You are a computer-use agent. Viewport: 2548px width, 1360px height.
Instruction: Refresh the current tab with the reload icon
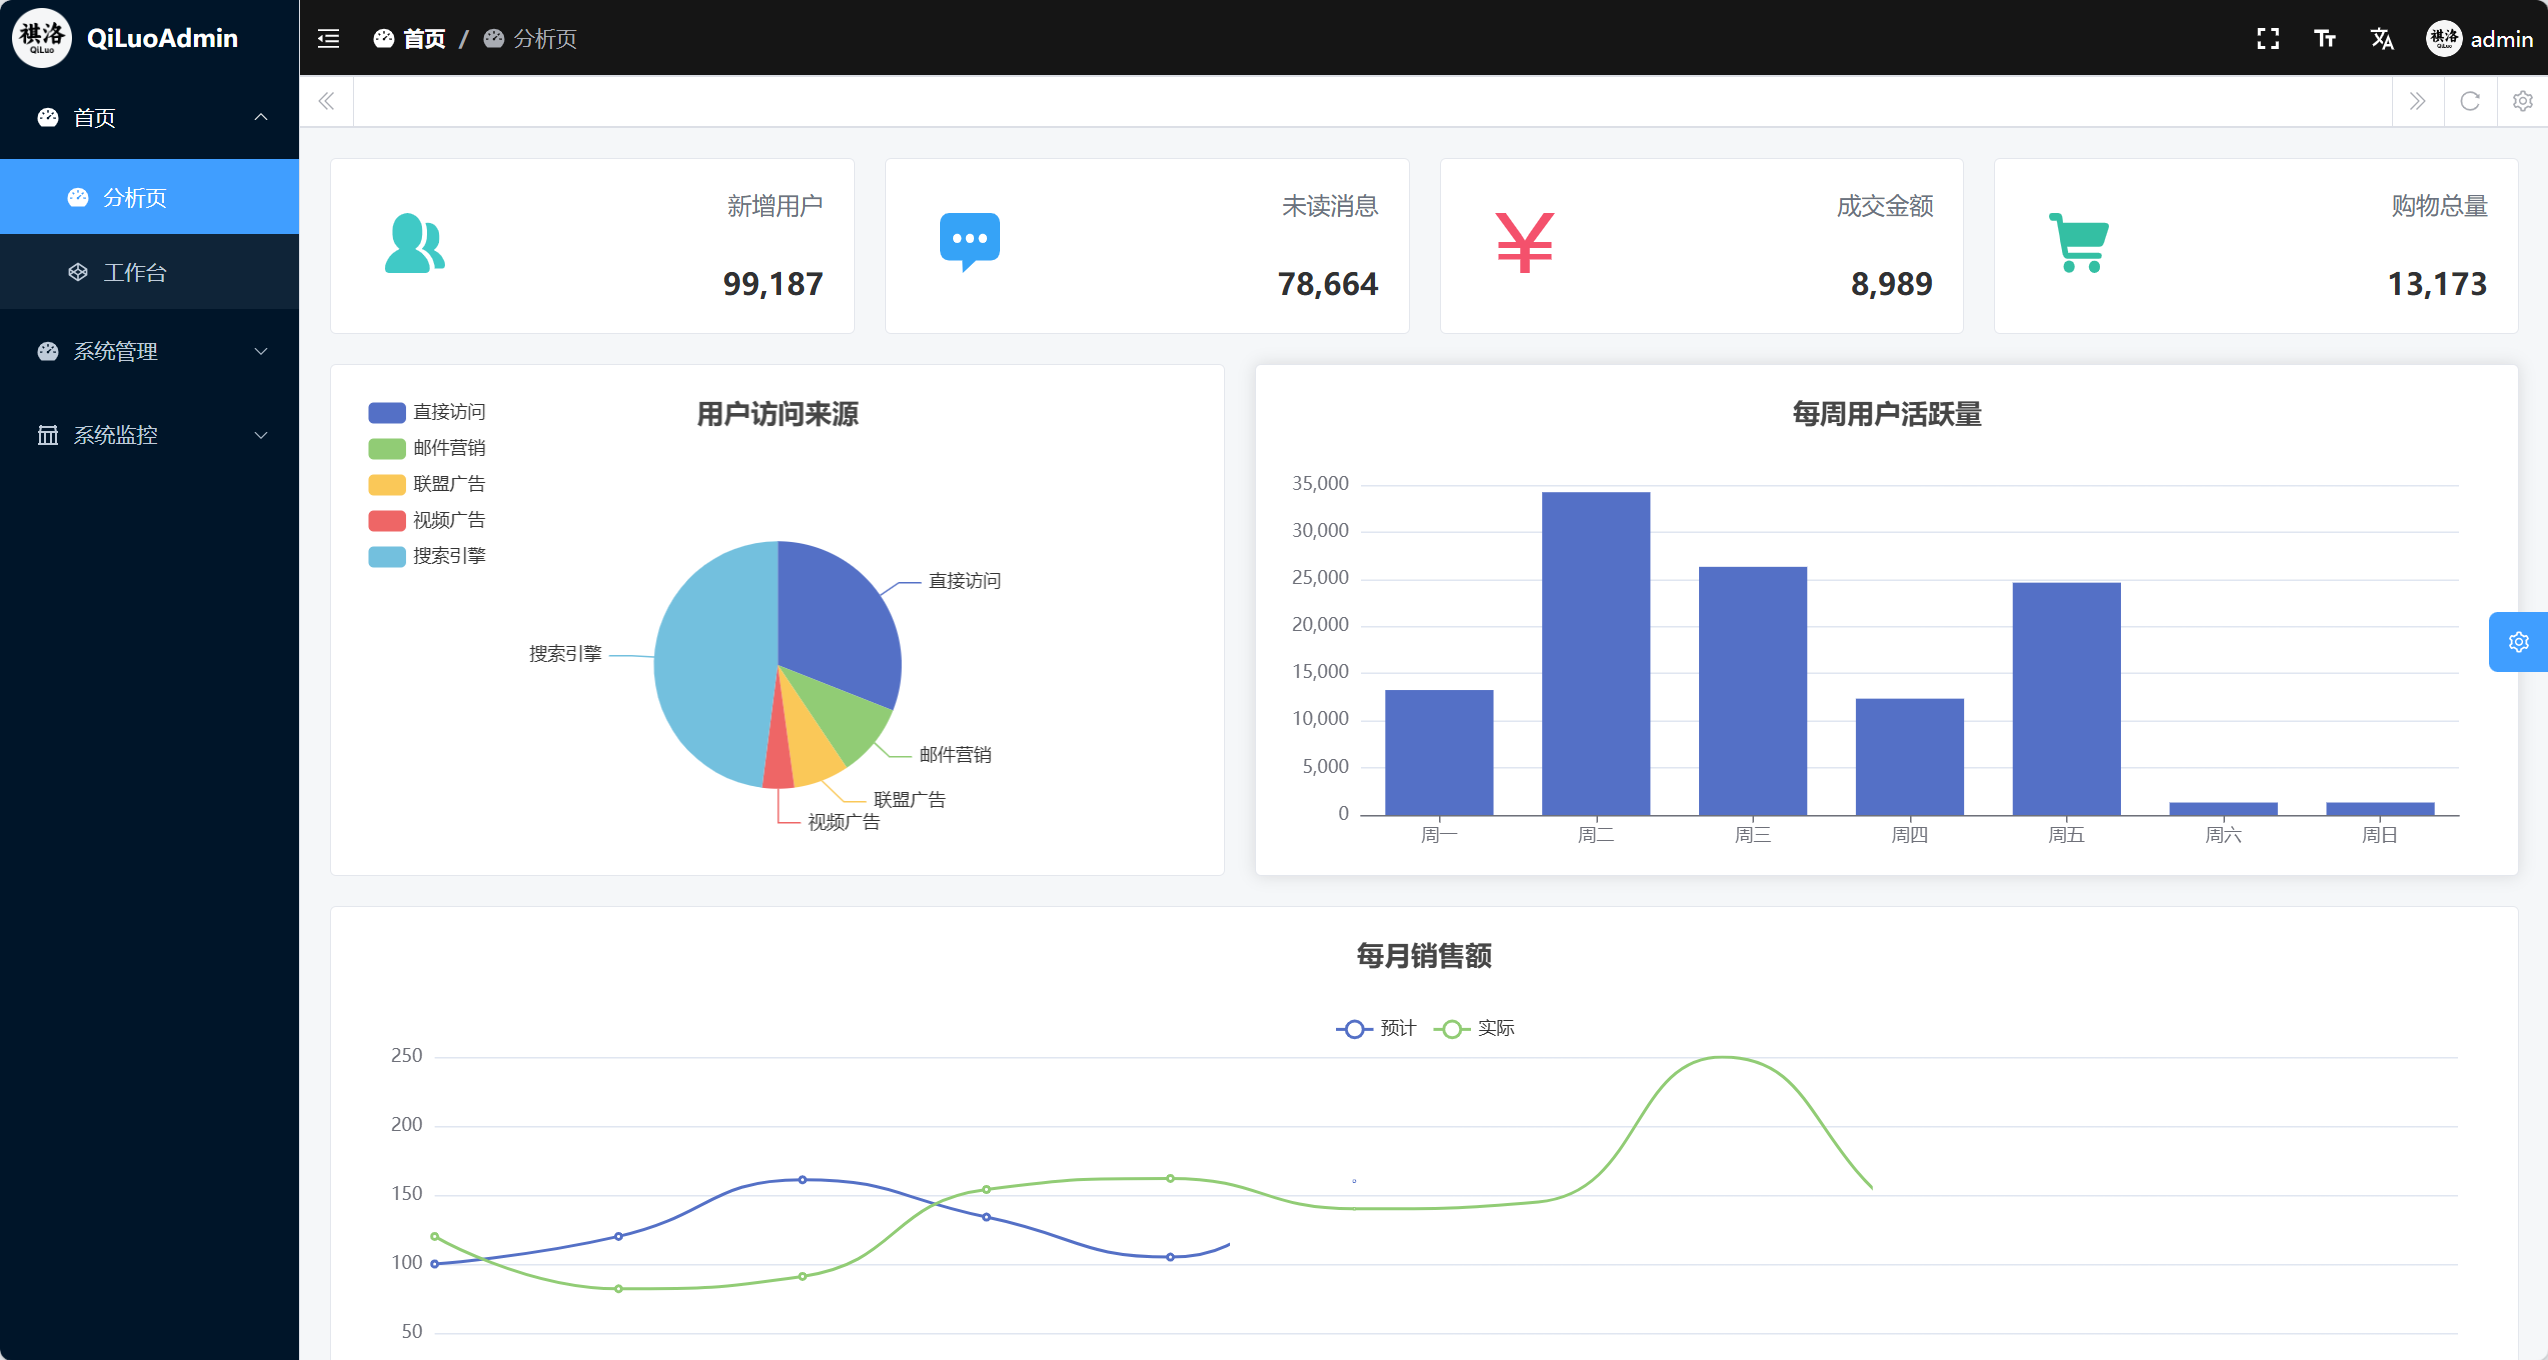pos(2470,101)
